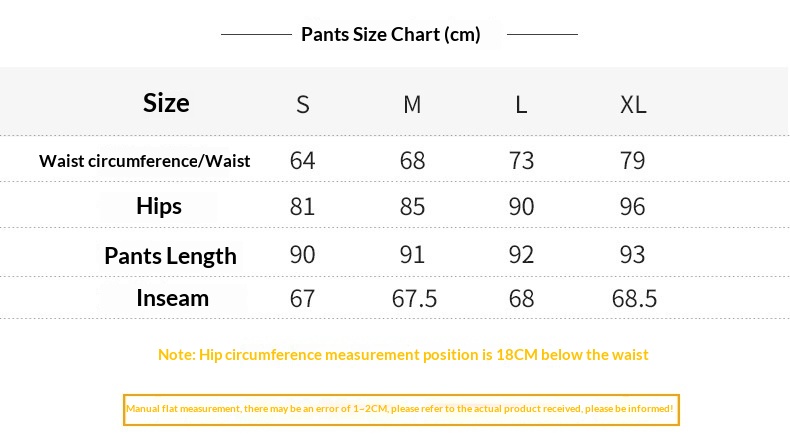Select the Inseam row label

tap(172, 298)
